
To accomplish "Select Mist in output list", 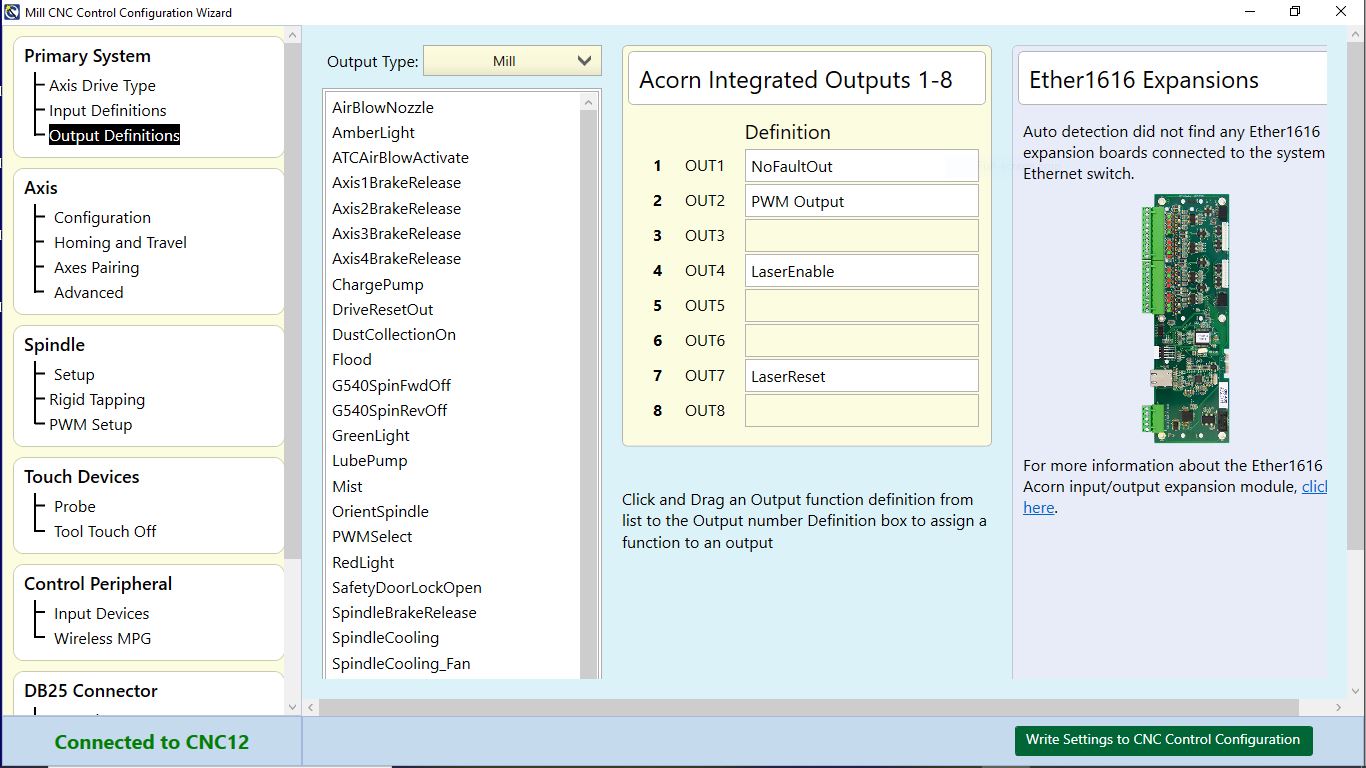I will 347,486.
